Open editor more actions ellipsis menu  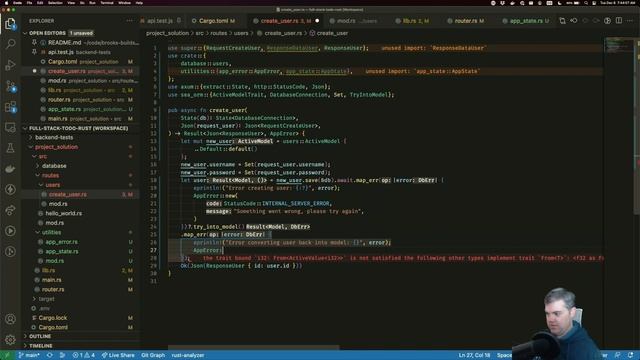(x=630, y=21)
